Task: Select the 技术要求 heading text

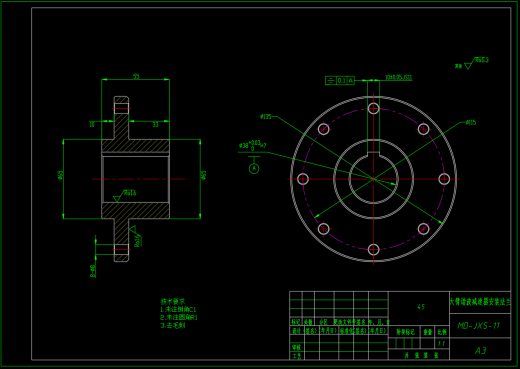Action: coord(173,302)
